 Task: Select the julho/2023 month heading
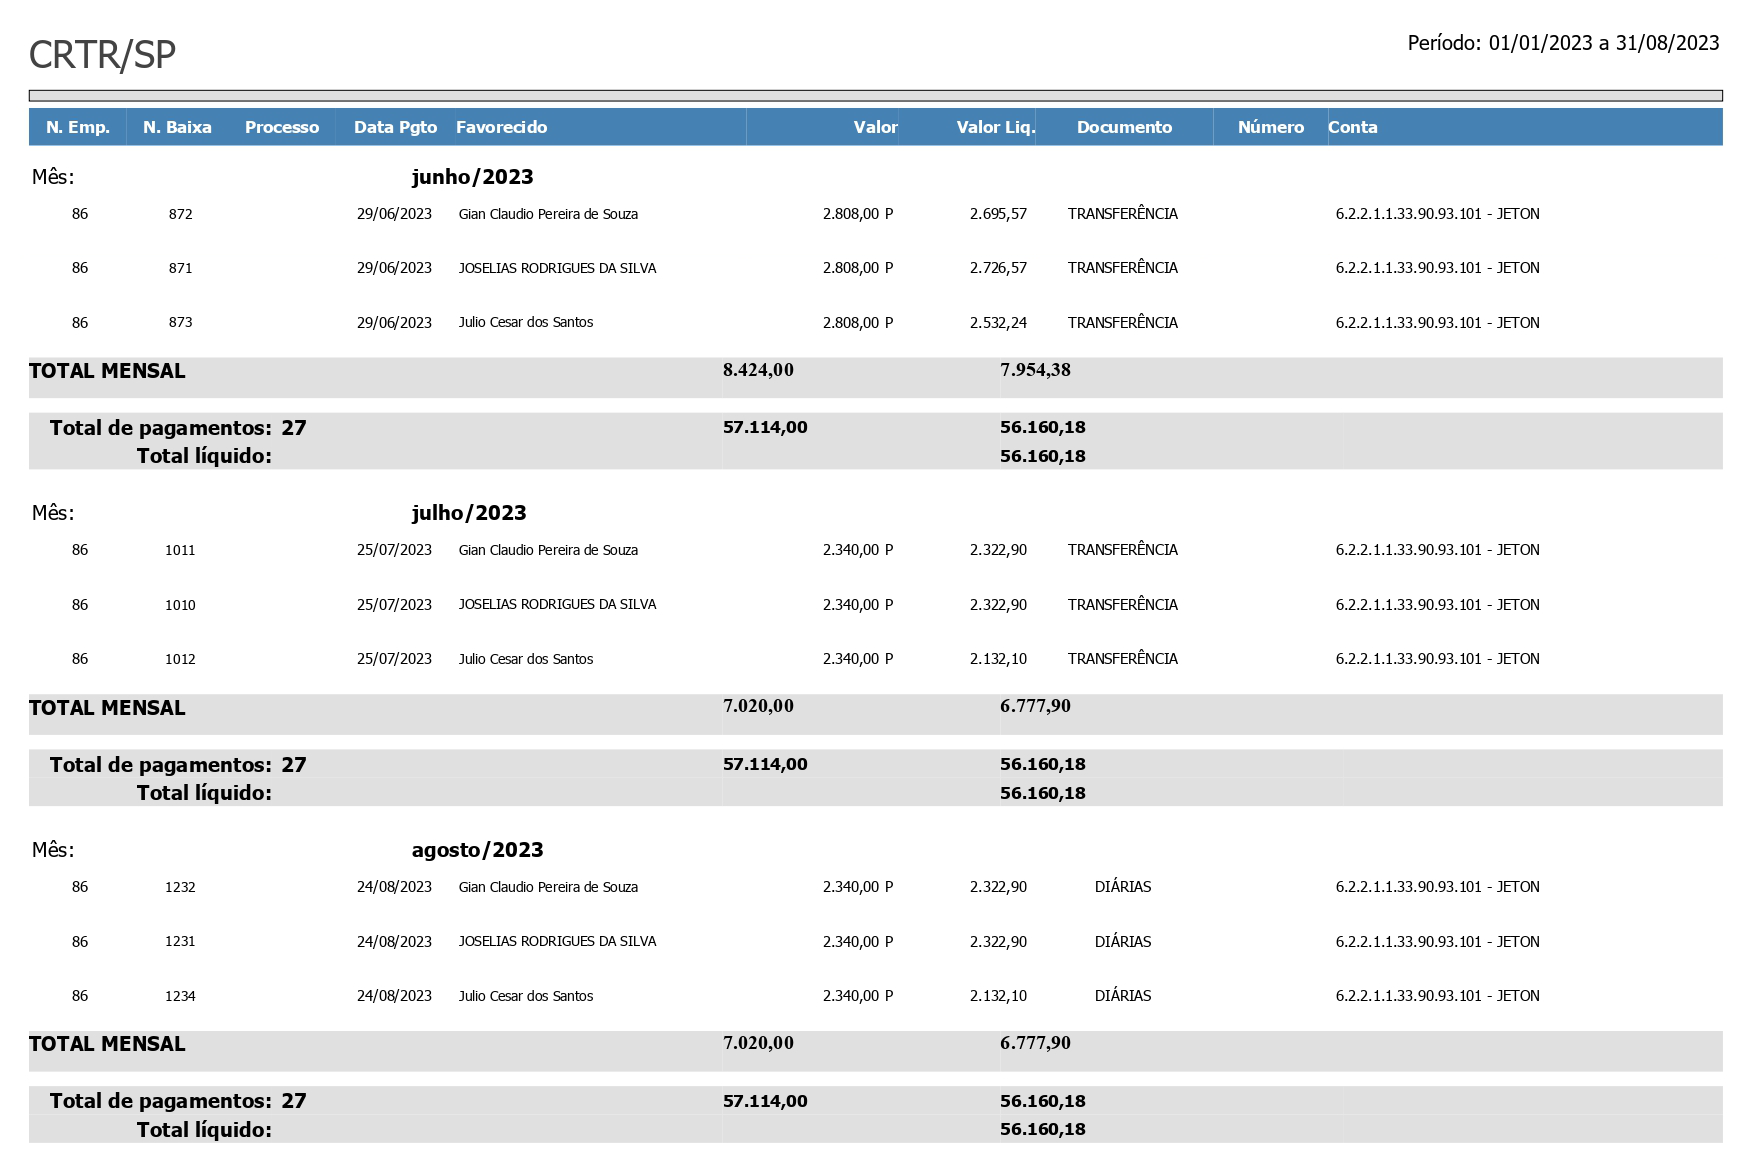click(x=469, y=513)
